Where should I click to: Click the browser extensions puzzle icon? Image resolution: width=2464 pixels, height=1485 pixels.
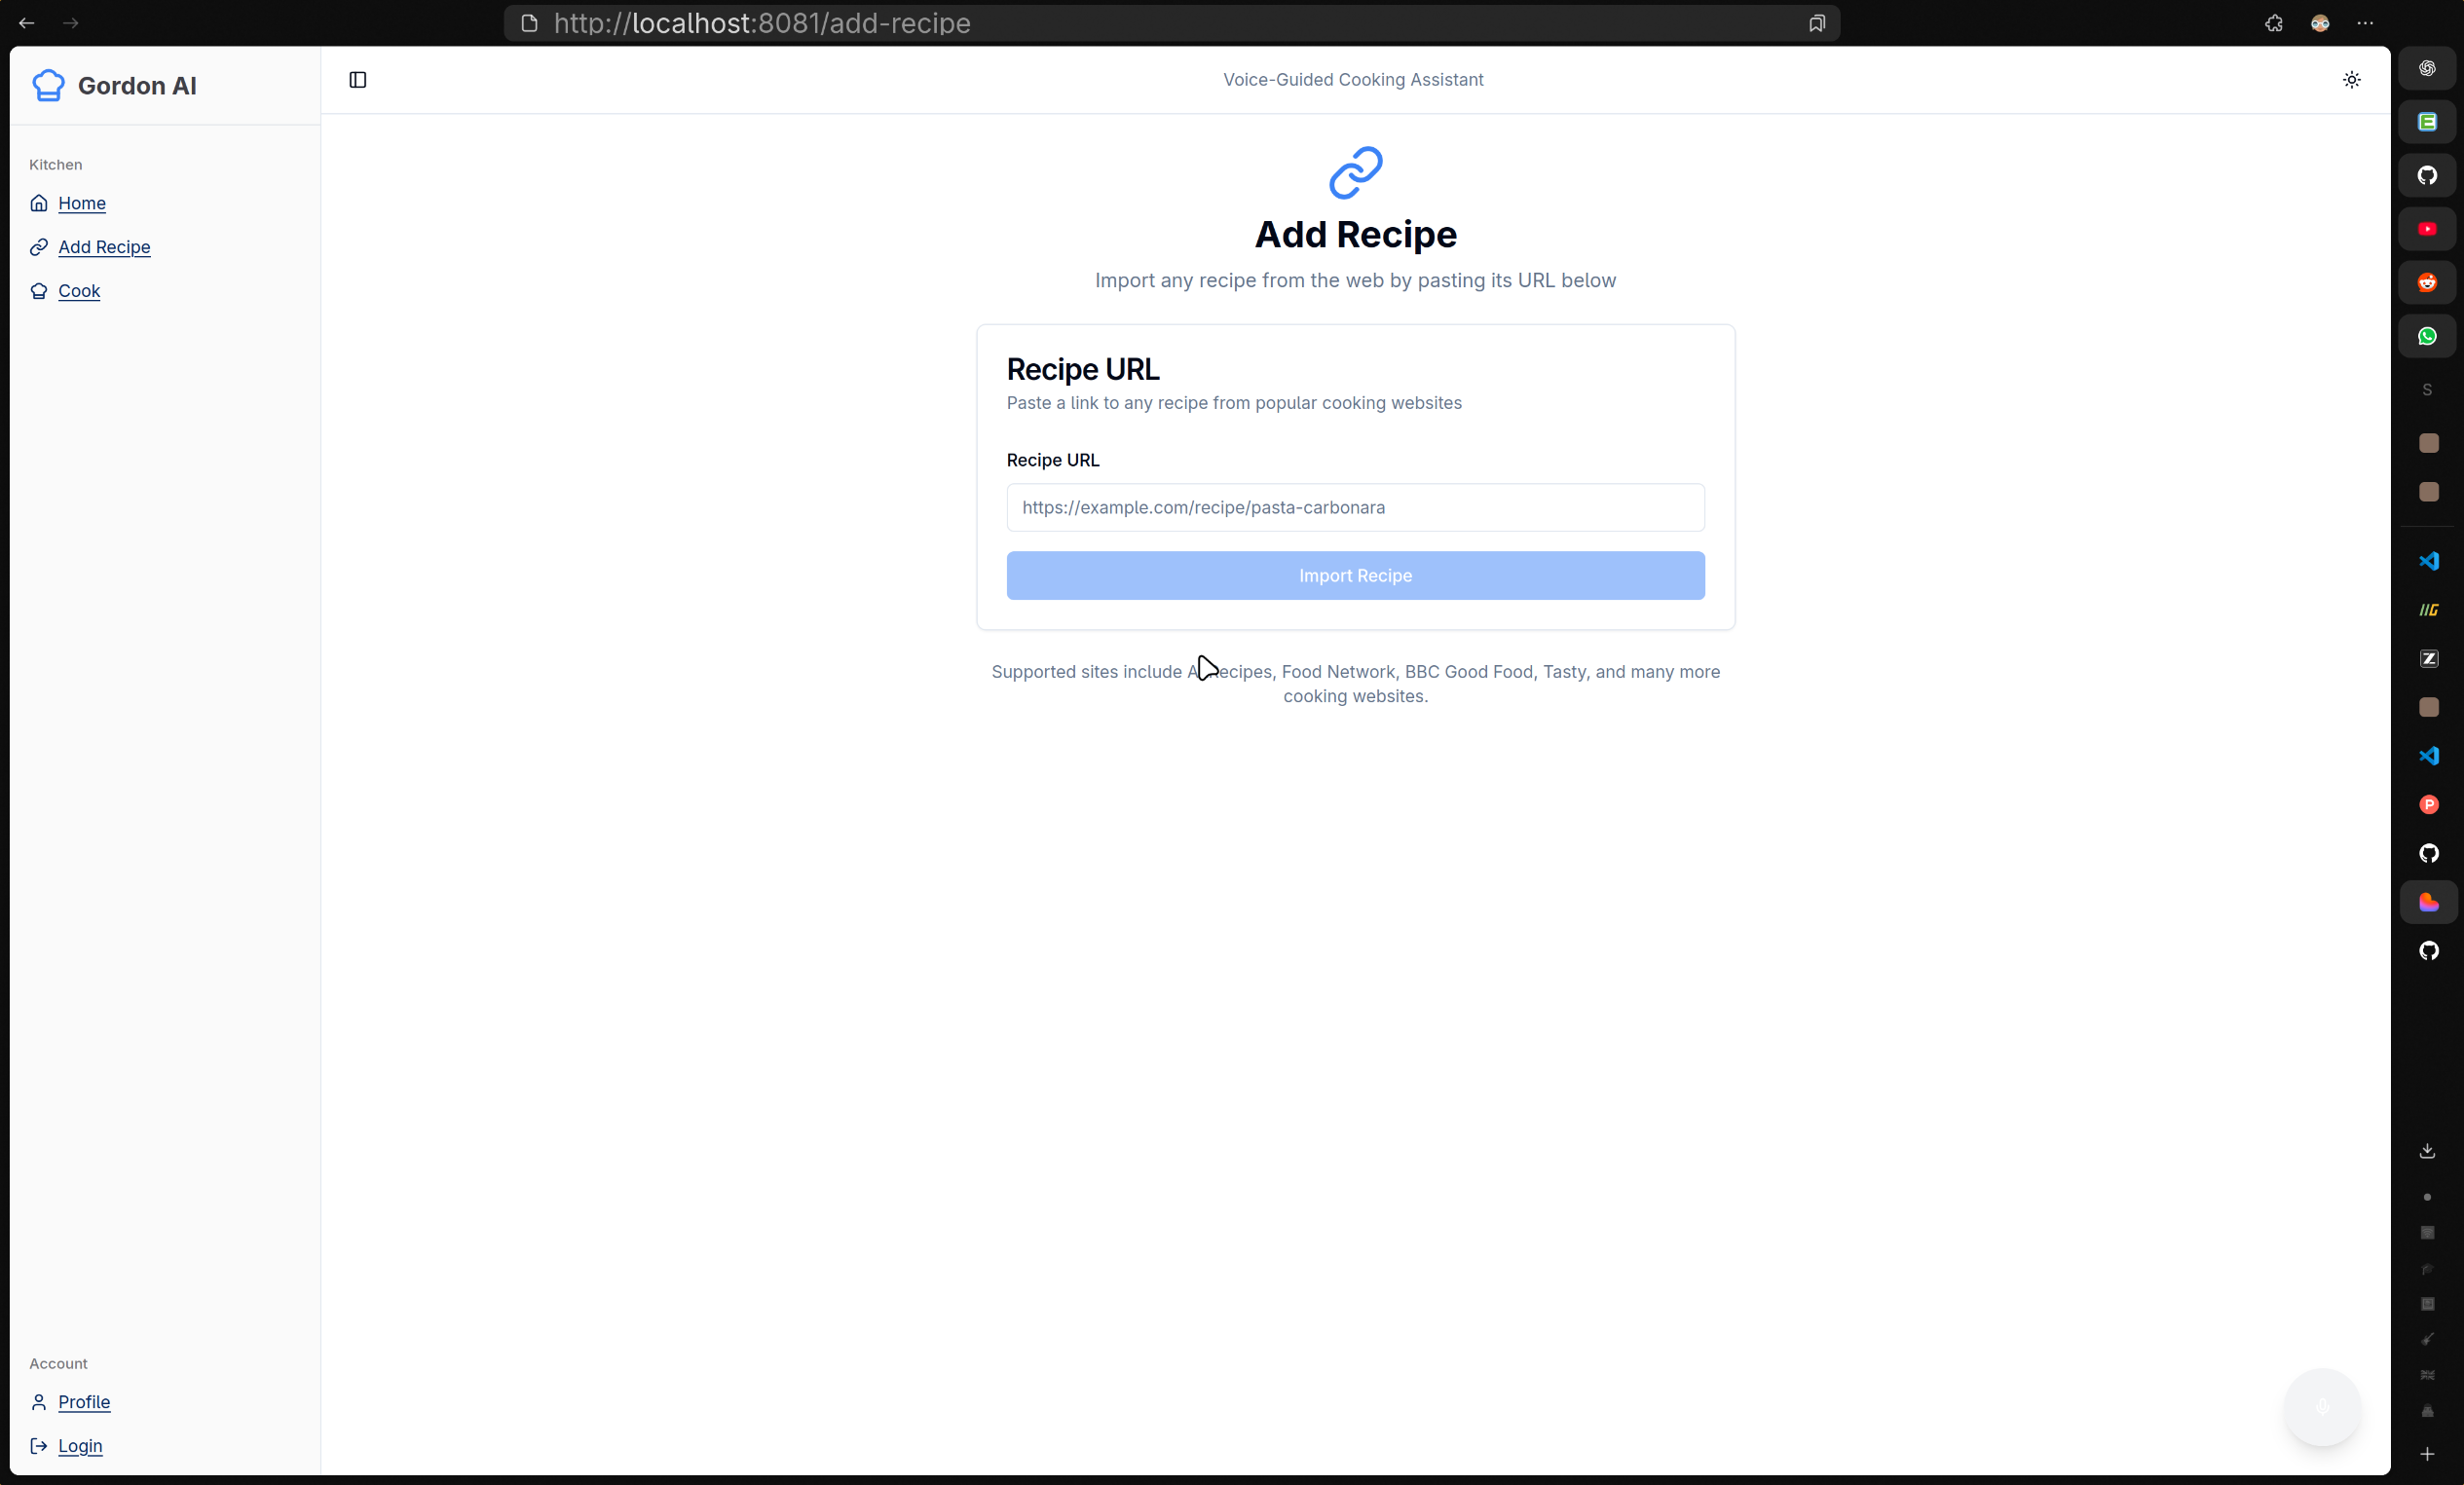[x=2273, y=23]
